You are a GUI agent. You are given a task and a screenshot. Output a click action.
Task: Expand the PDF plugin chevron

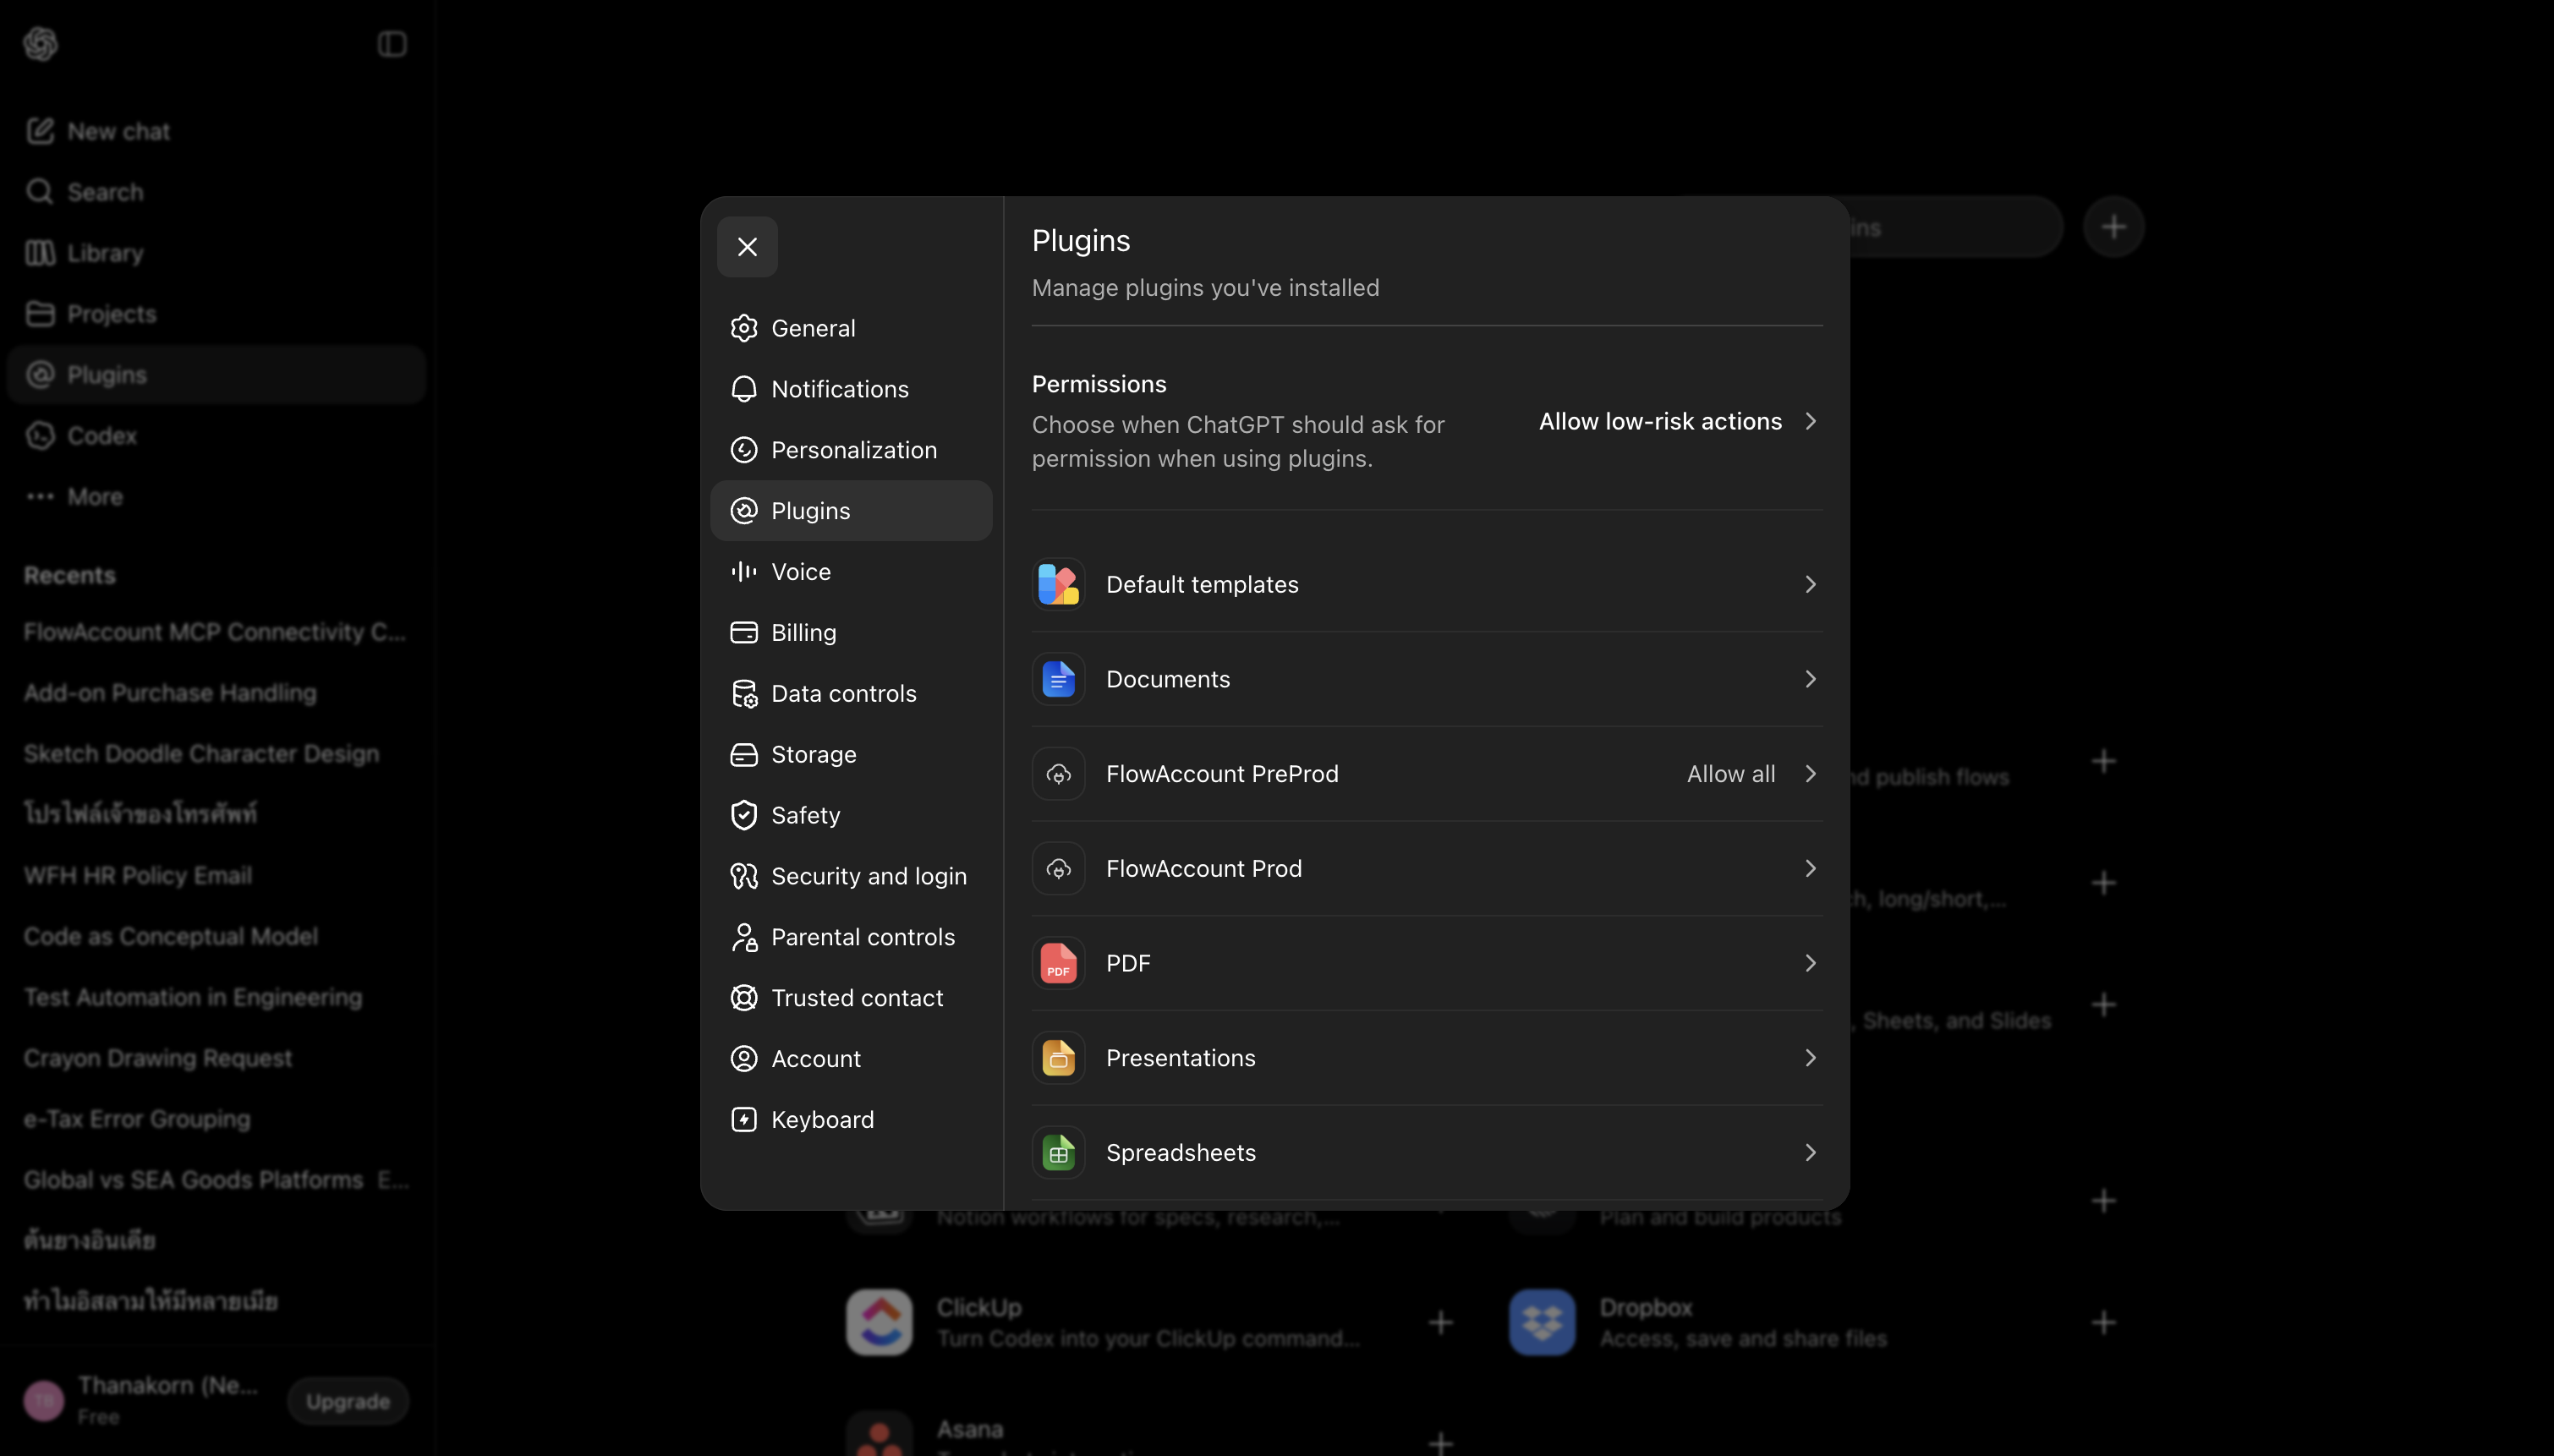pos(1810,963)
